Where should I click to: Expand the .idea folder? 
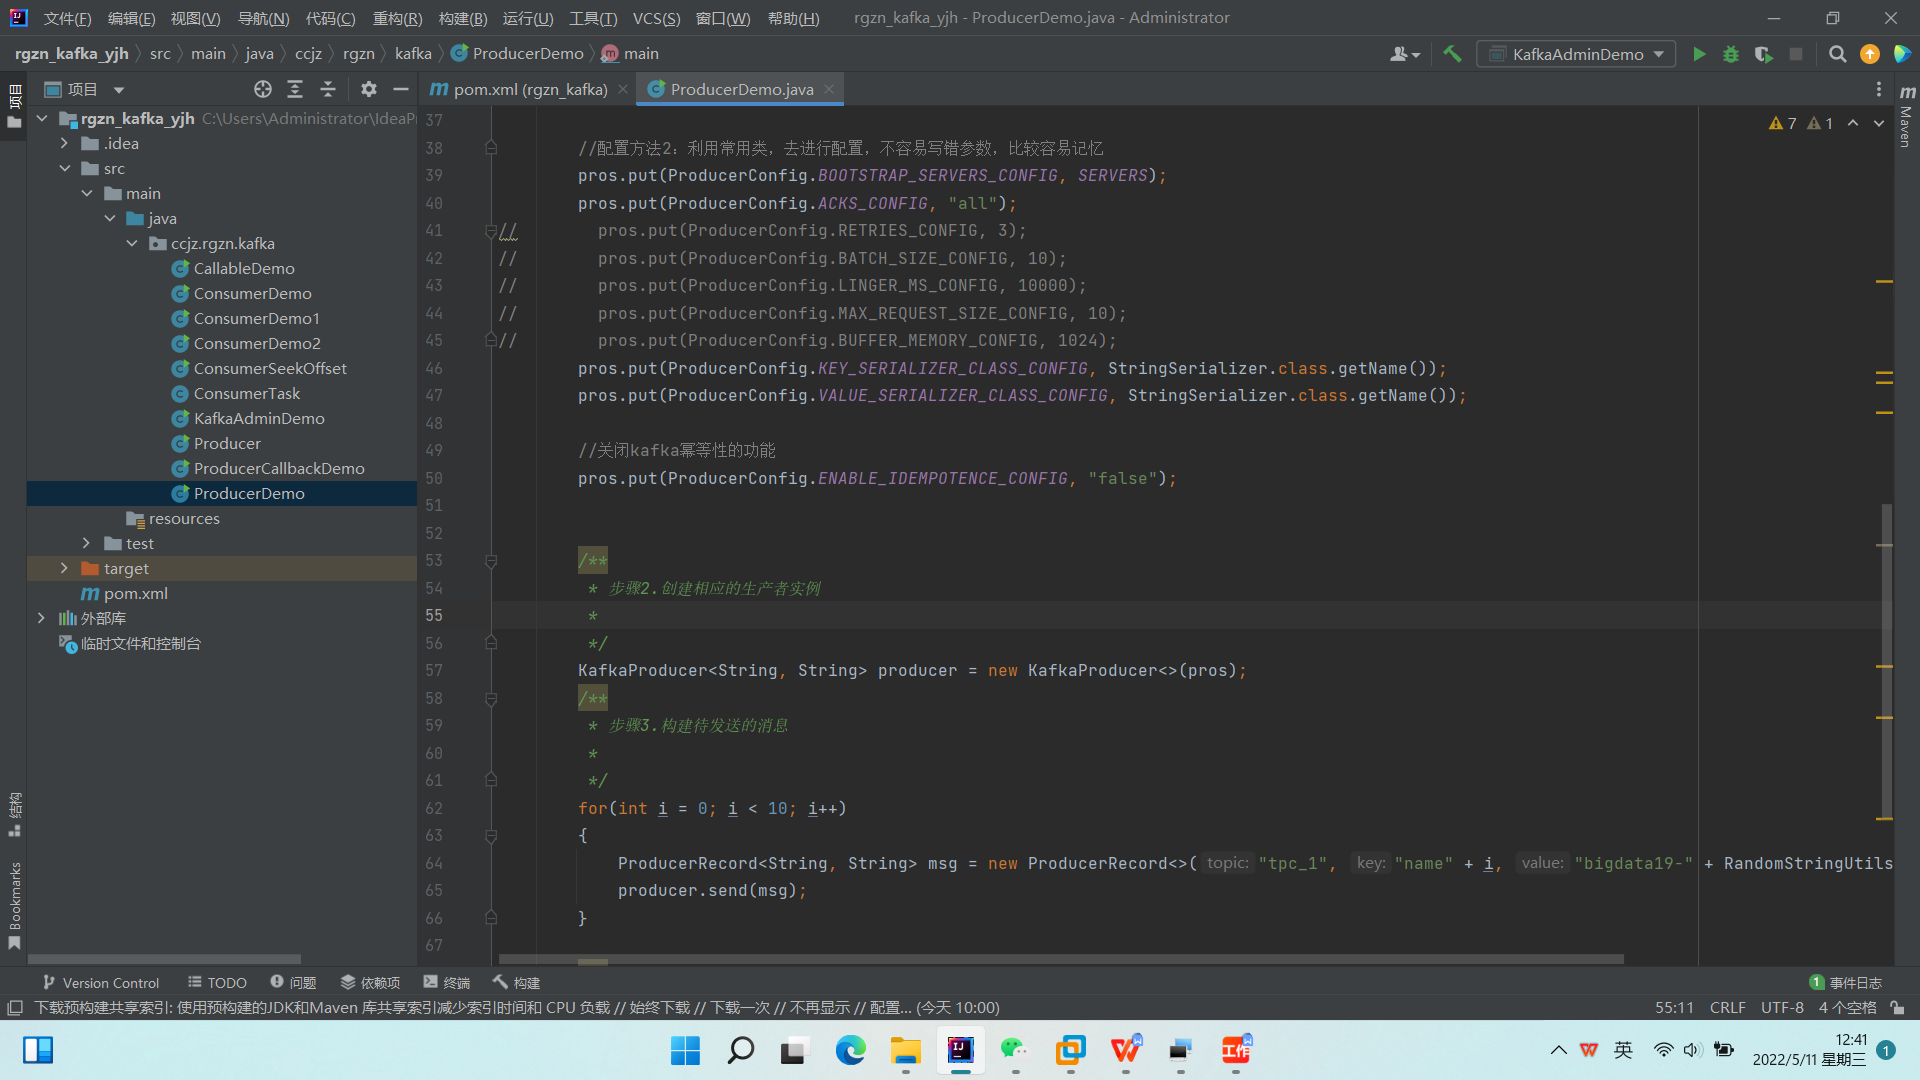point(64,143)
